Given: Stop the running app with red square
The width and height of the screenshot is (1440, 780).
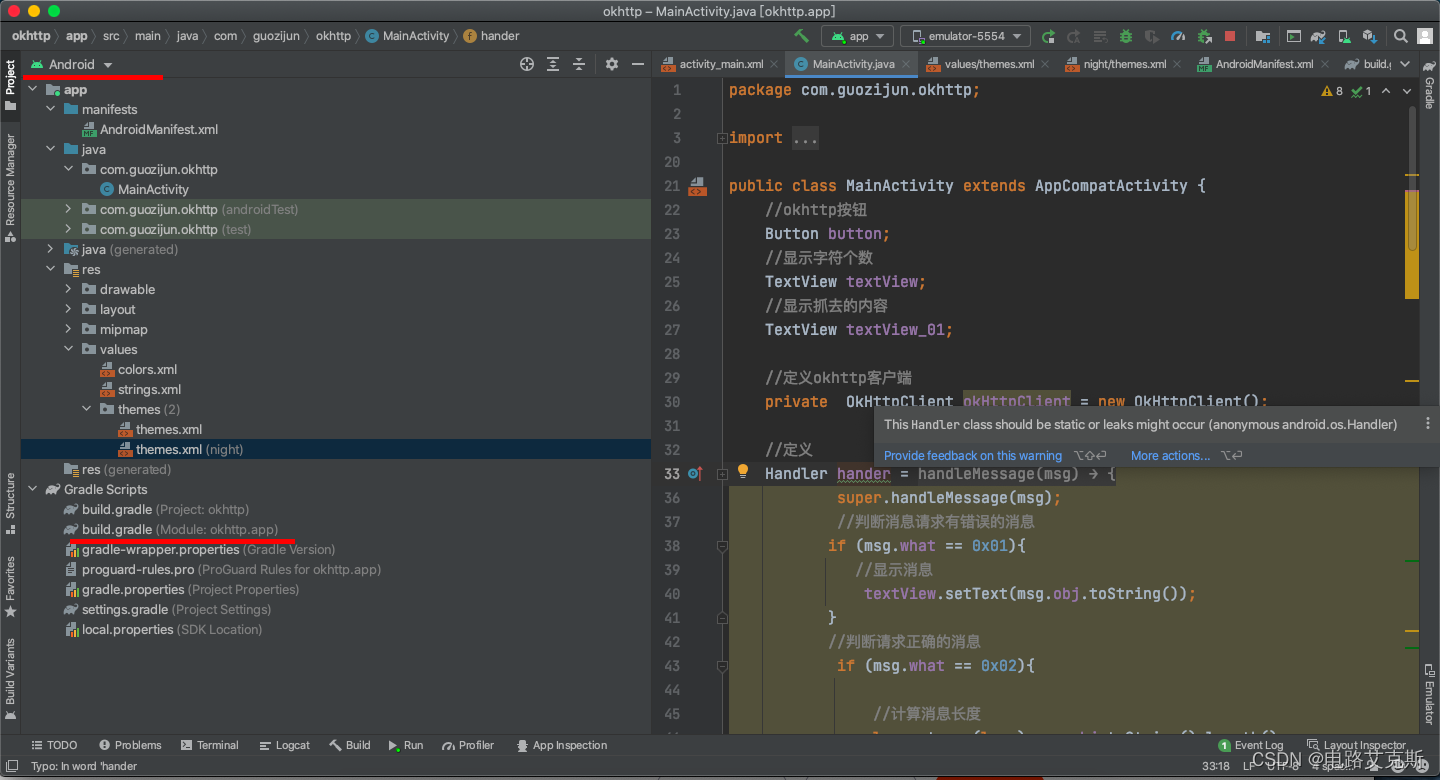Looking at the screenshot, I should [x=1230, y=36].
